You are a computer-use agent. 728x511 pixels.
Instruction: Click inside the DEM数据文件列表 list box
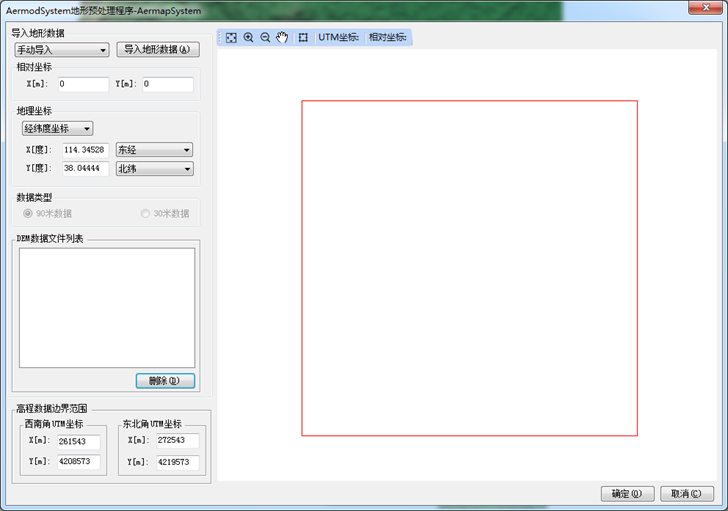coord(106,307)
